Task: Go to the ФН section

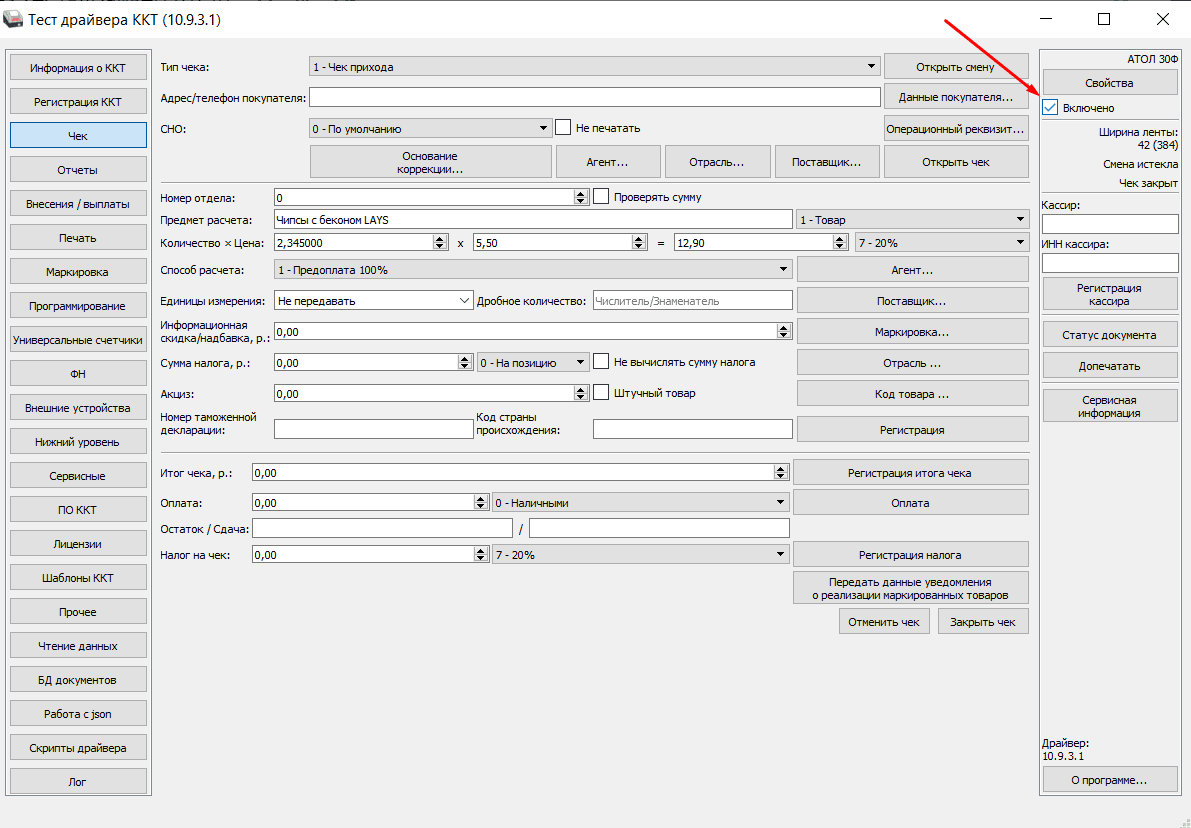Action: pyautogui.click(x=78, y=374)
